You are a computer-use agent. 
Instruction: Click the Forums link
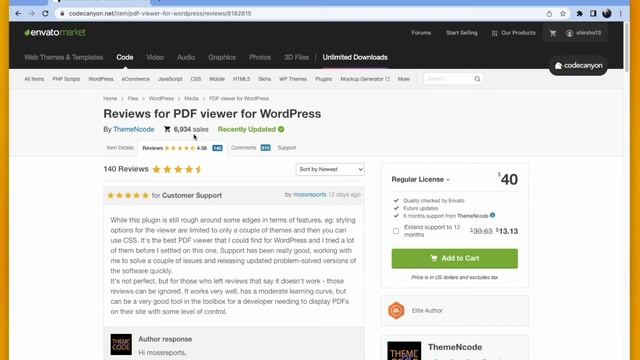point(421,33)
